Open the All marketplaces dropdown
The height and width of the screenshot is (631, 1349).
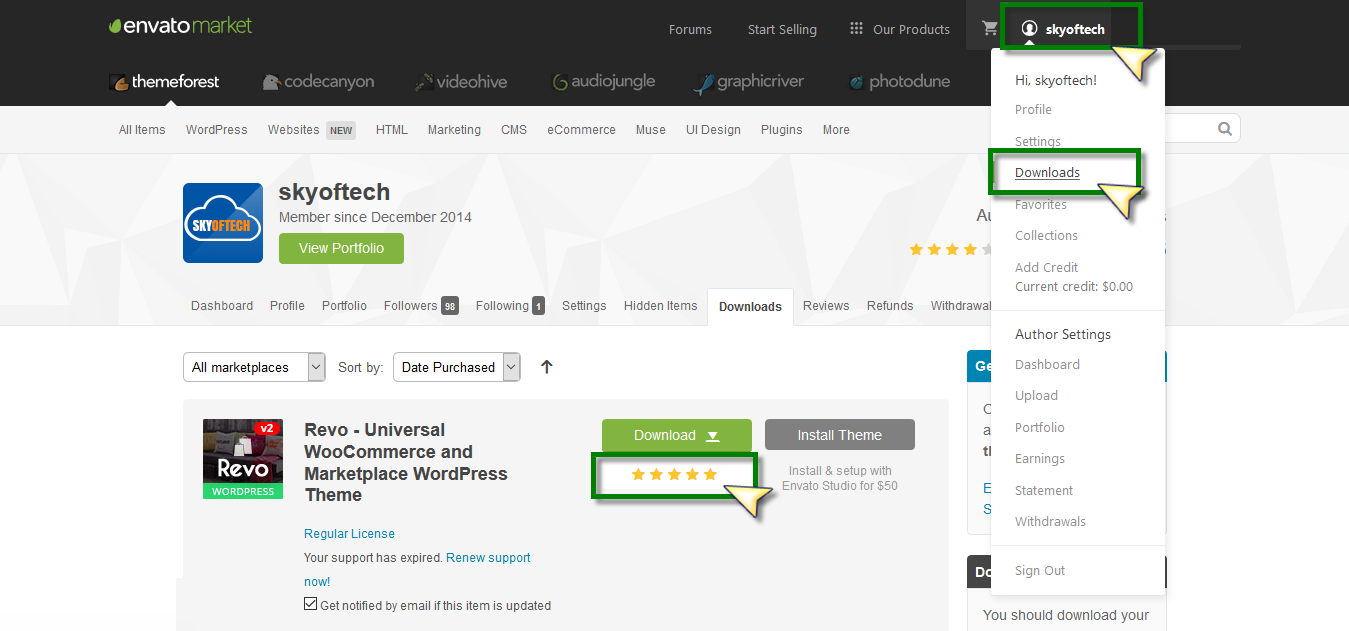(254, 367)
